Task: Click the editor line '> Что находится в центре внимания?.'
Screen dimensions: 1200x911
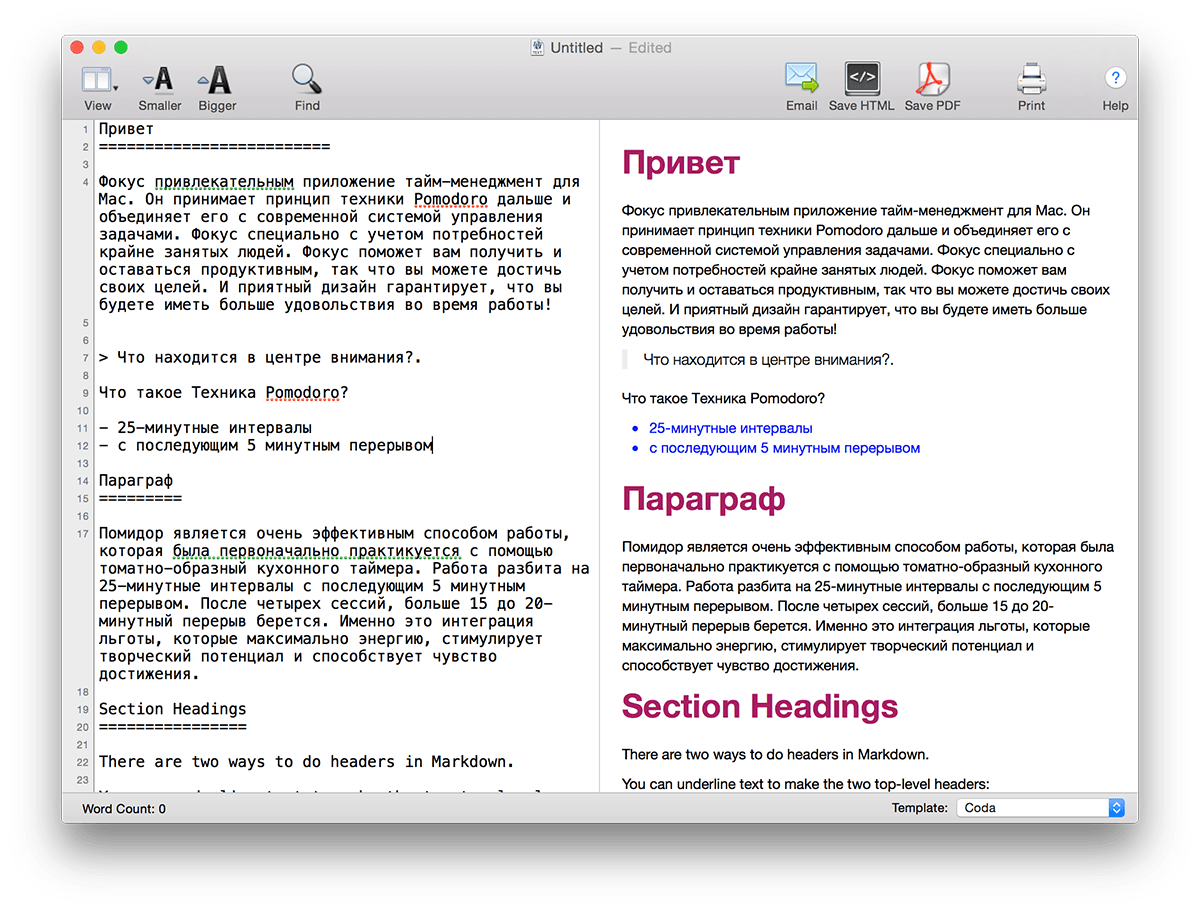Action: click(x=260, y=357)
